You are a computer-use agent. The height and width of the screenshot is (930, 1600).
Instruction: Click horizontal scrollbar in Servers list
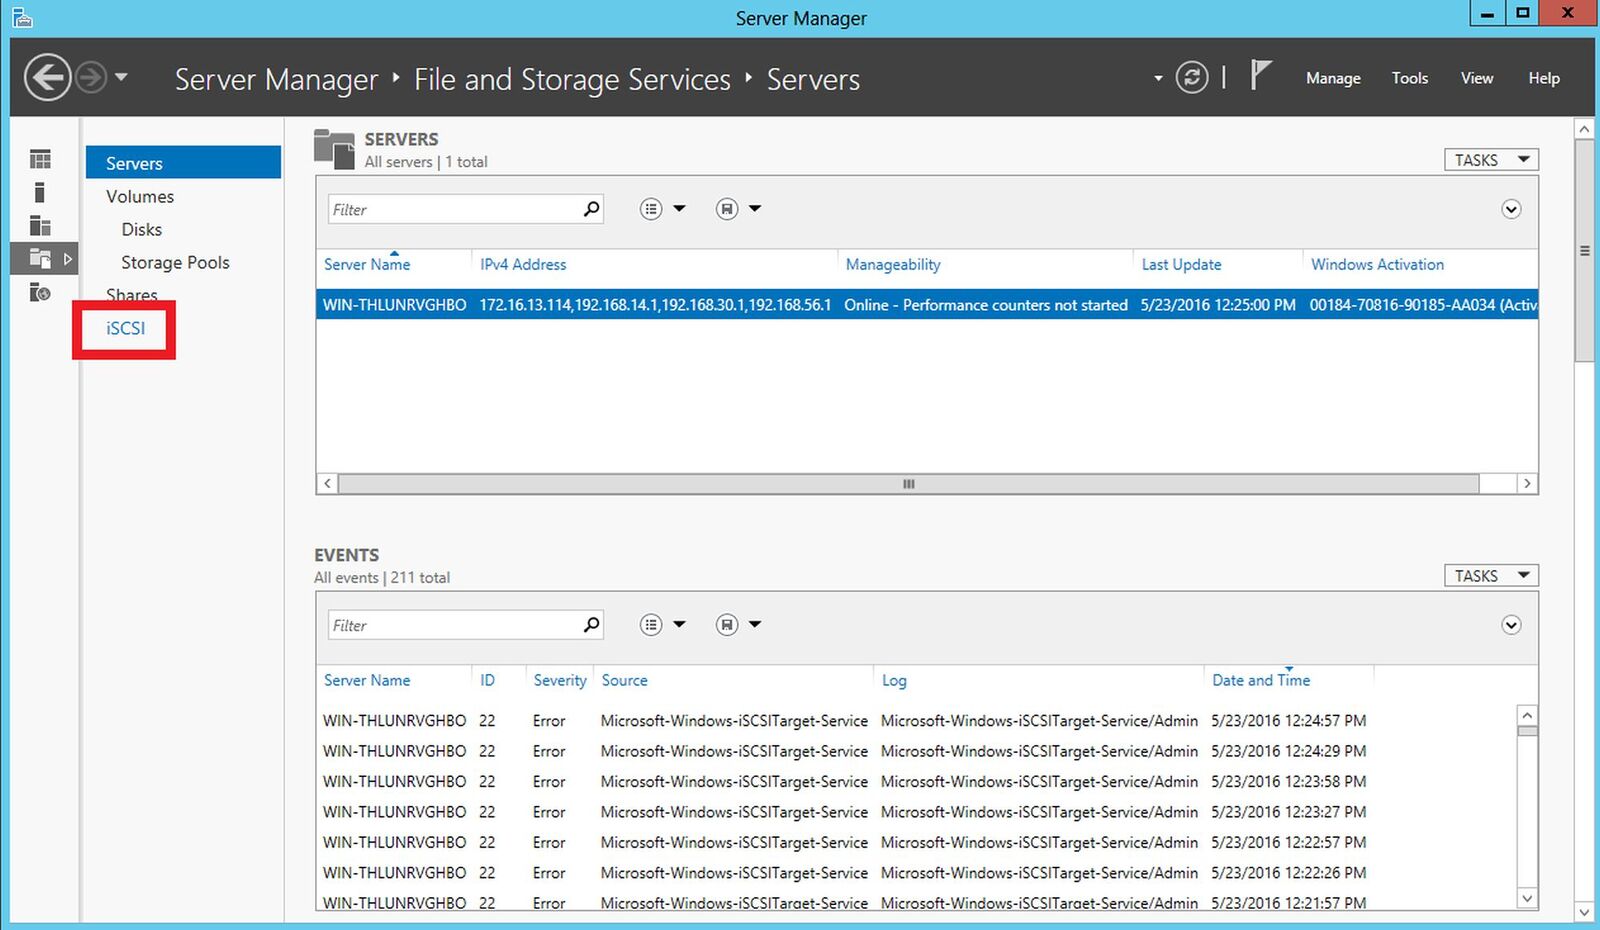tap(908, 484)
